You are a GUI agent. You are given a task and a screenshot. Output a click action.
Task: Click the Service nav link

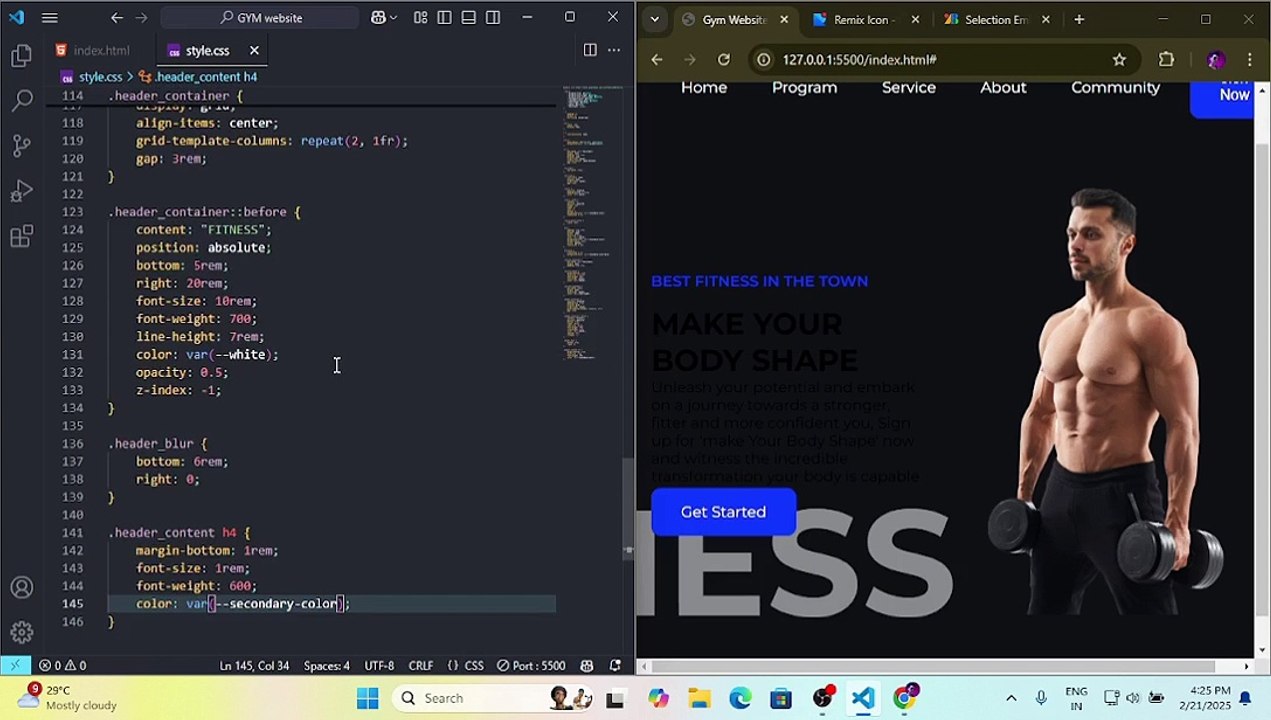[x=909, y=88]
